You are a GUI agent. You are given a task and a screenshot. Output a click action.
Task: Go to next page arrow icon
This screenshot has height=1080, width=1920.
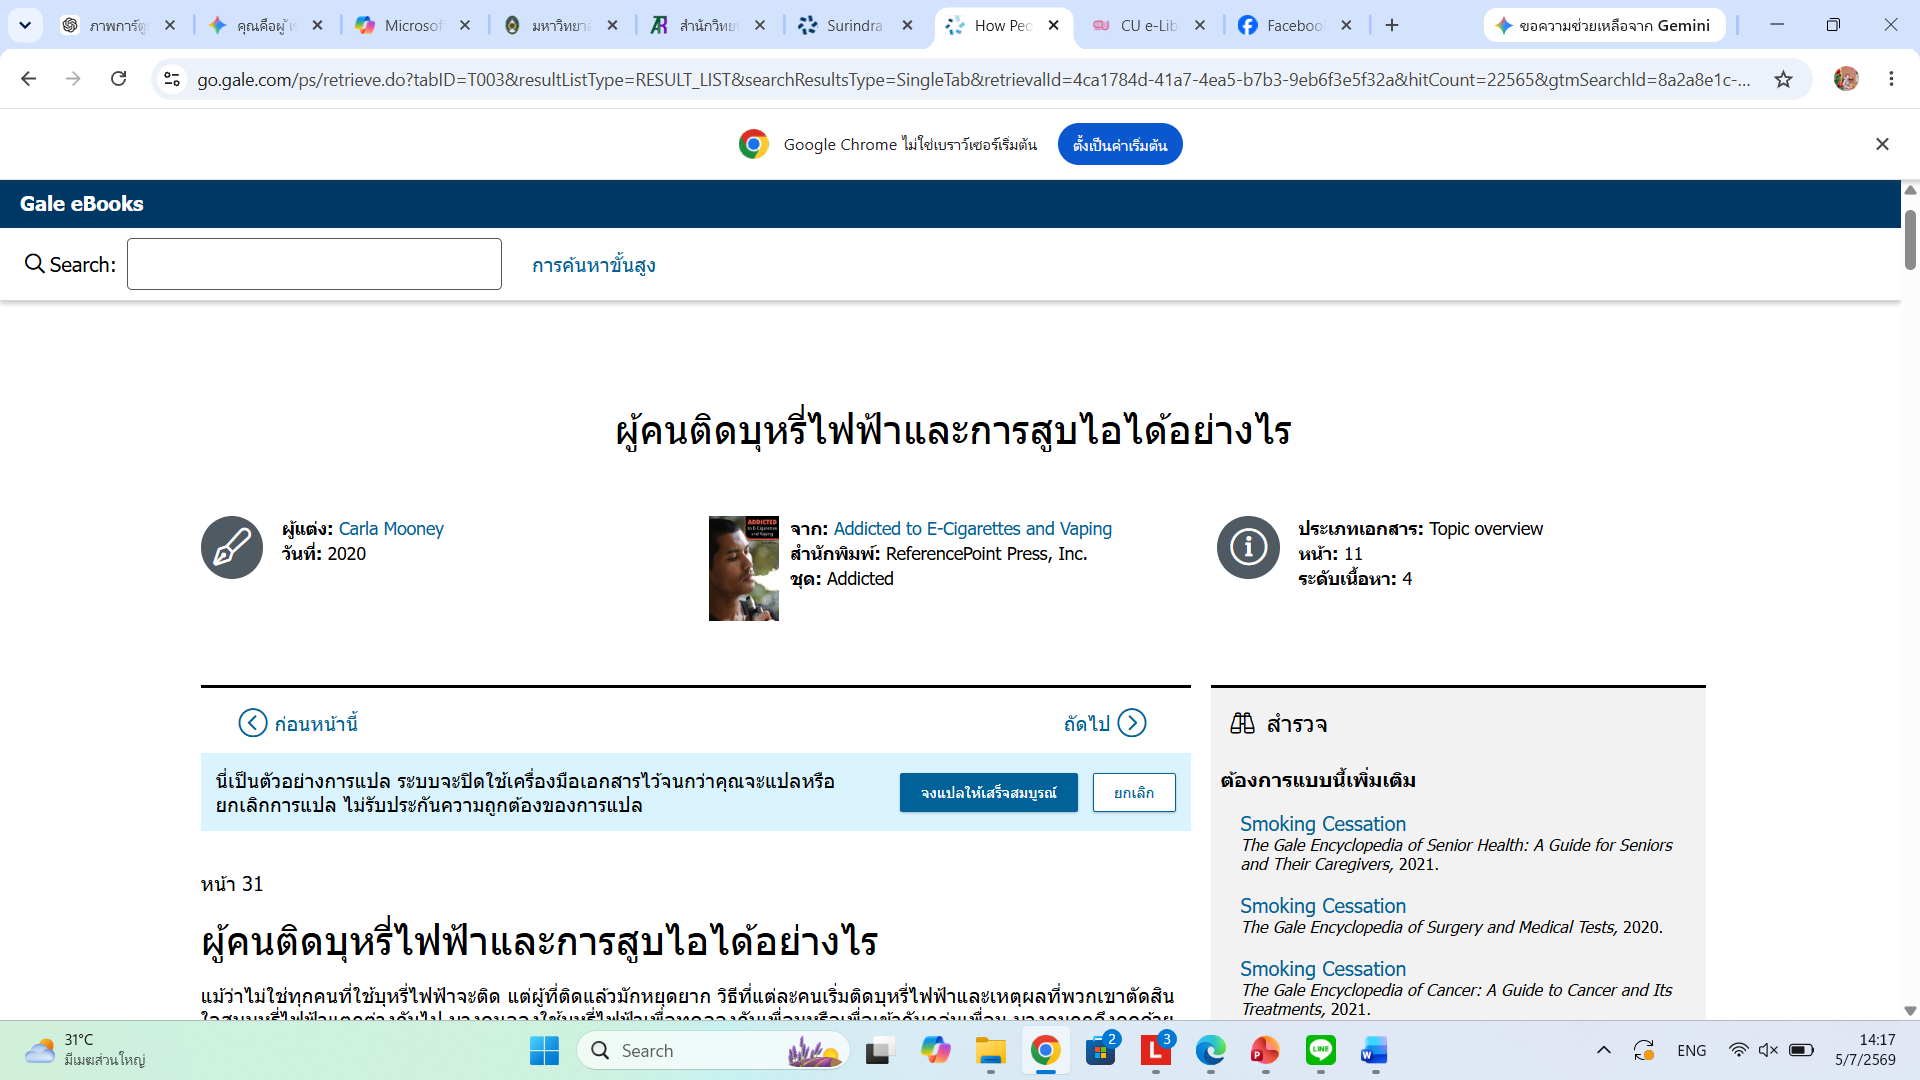coord(1132,723)
